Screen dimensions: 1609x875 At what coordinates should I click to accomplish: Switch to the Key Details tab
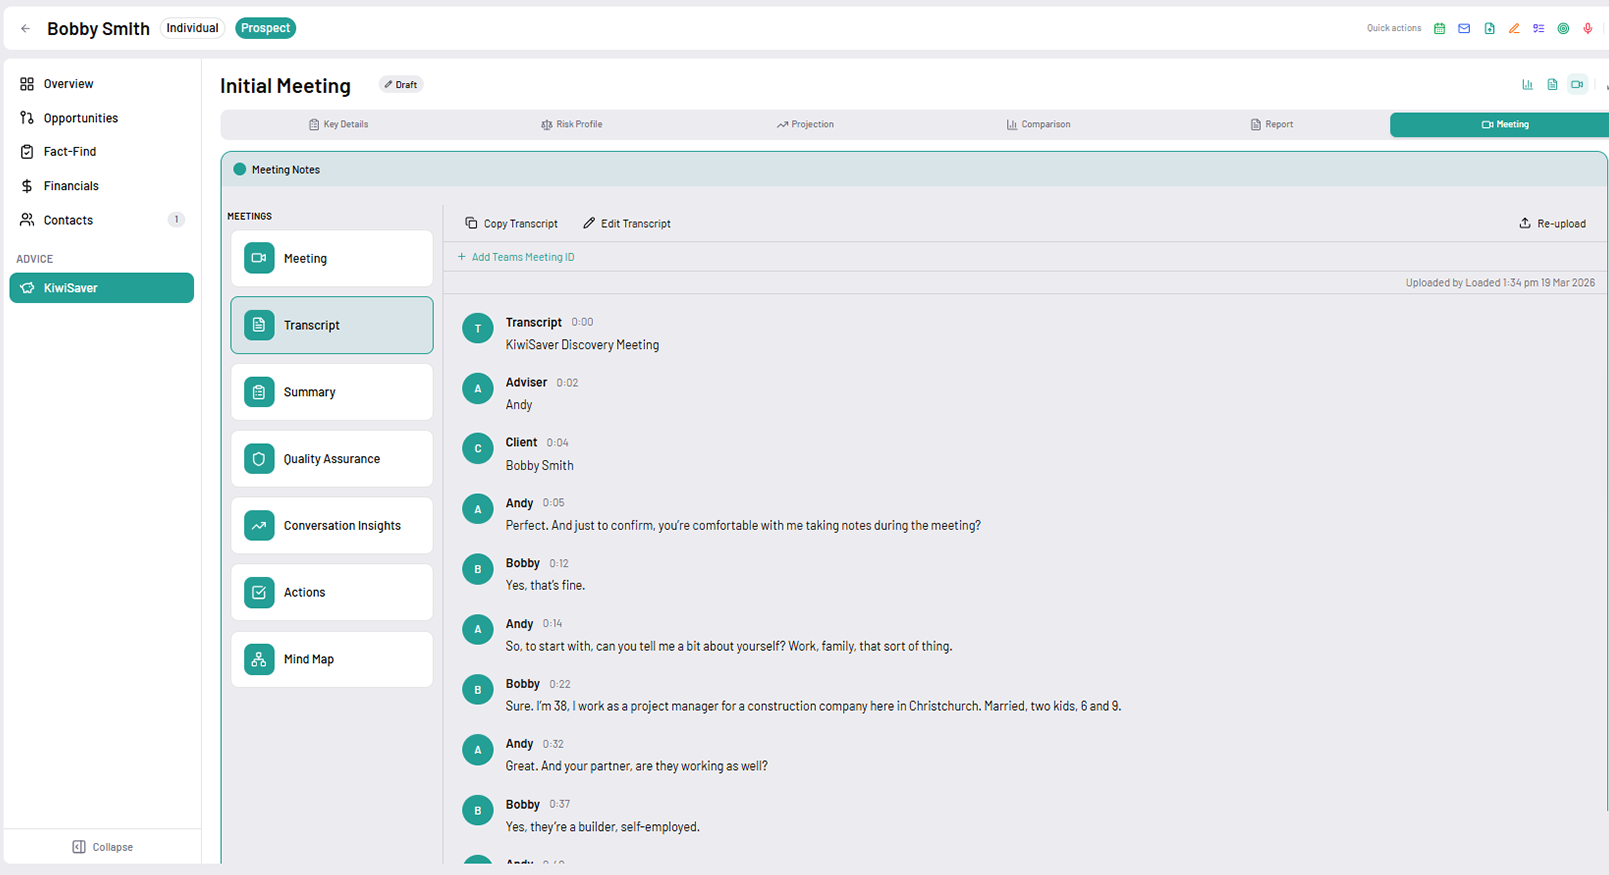click(x=338, y=124)
